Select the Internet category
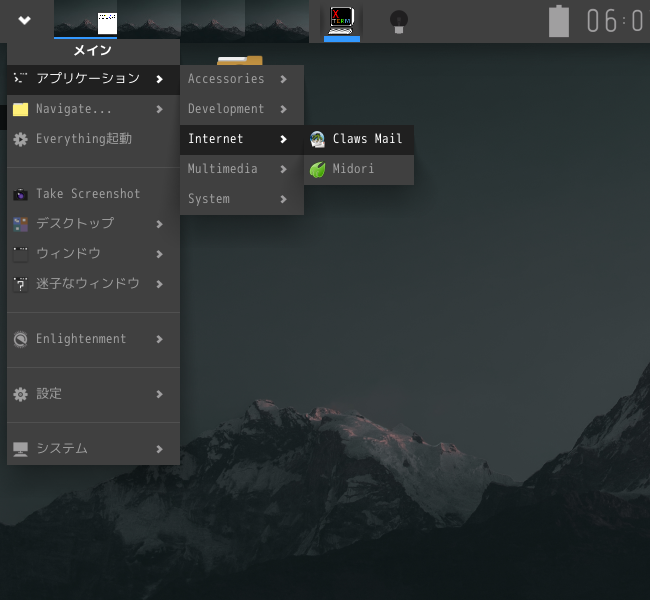Screen dimensions: 650x600 click(x=242, y=139)
